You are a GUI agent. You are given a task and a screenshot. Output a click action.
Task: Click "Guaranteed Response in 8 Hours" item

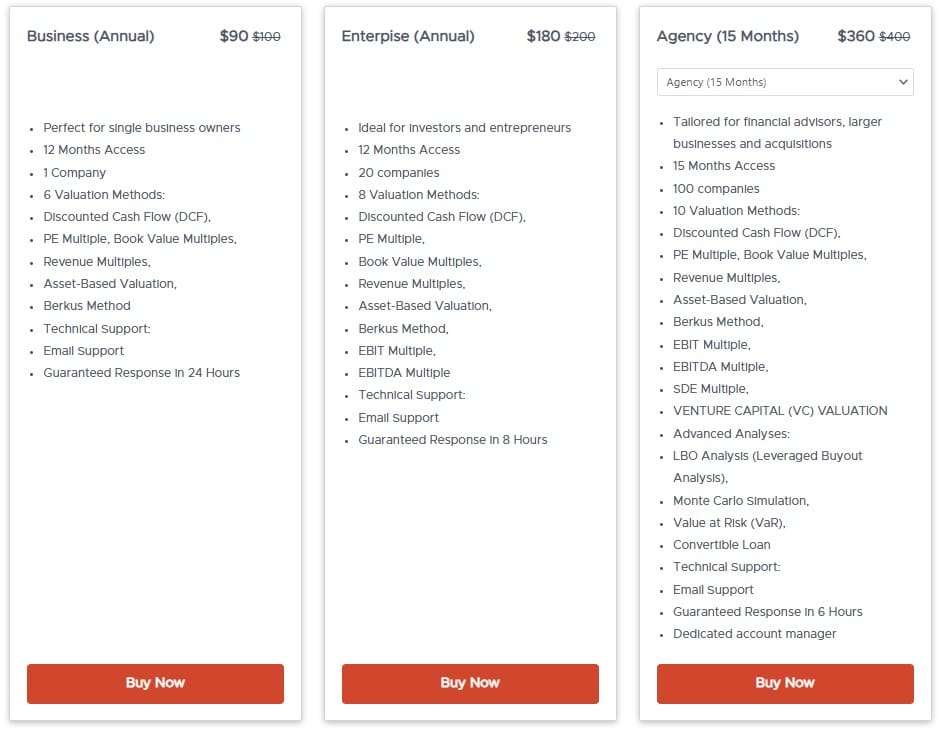(453, 440)
